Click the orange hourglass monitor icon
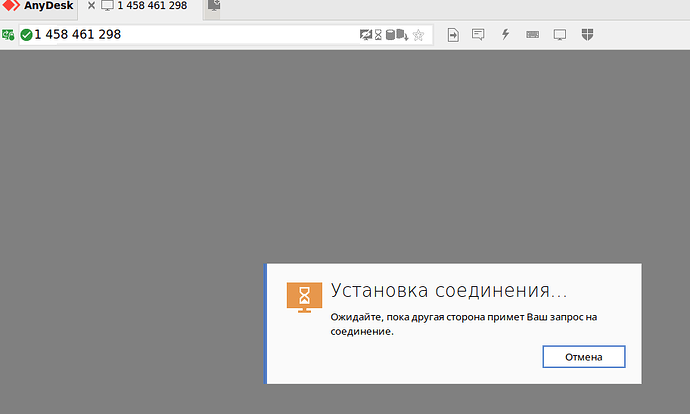This screenshot has height=414, width=690. (304, 298)
